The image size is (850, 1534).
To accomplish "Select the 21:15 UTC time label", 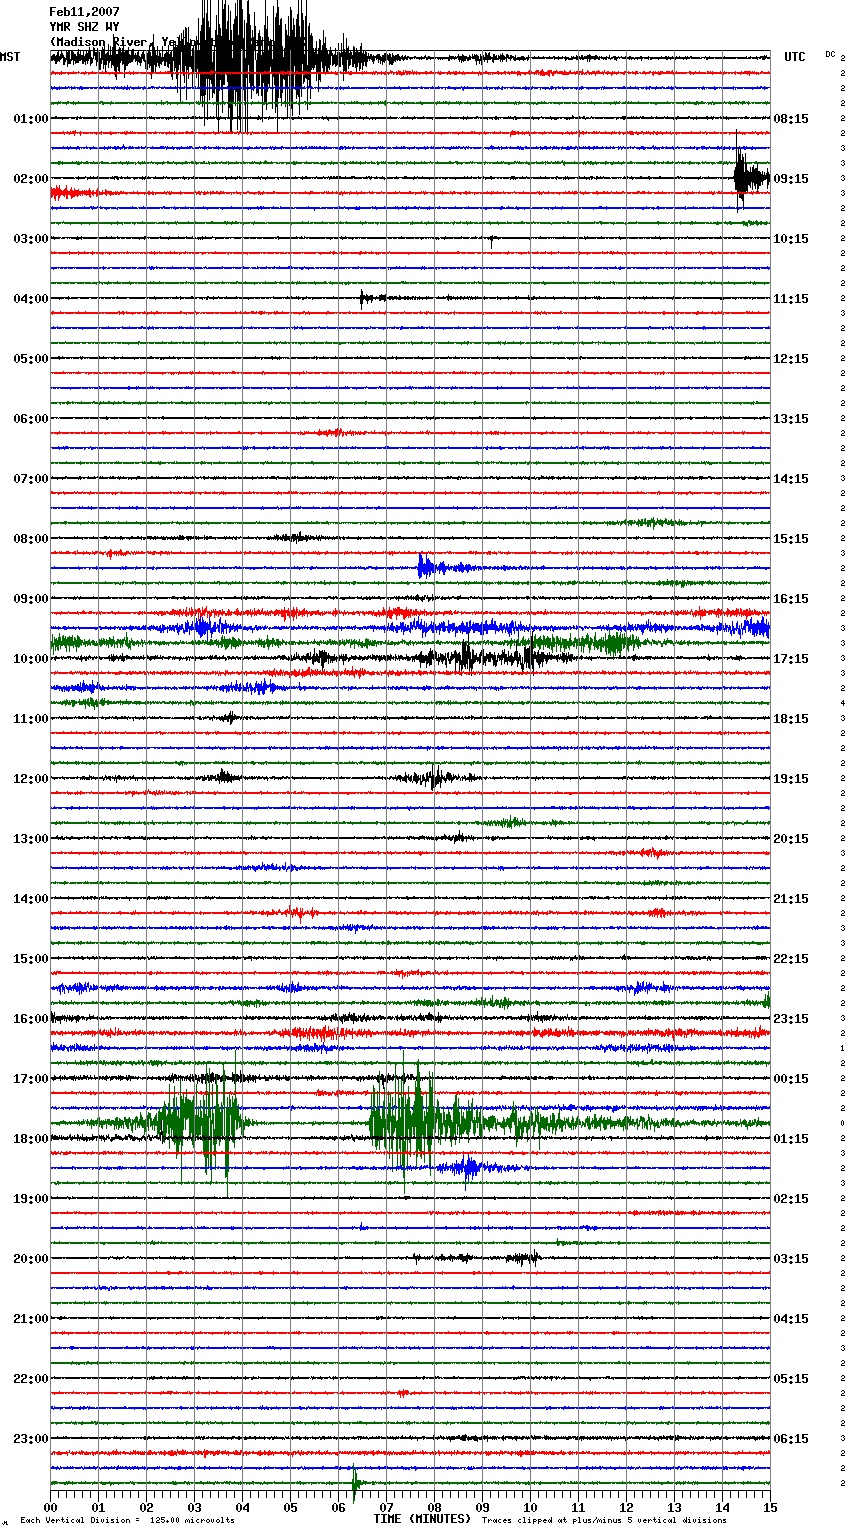I will point(791,899).
